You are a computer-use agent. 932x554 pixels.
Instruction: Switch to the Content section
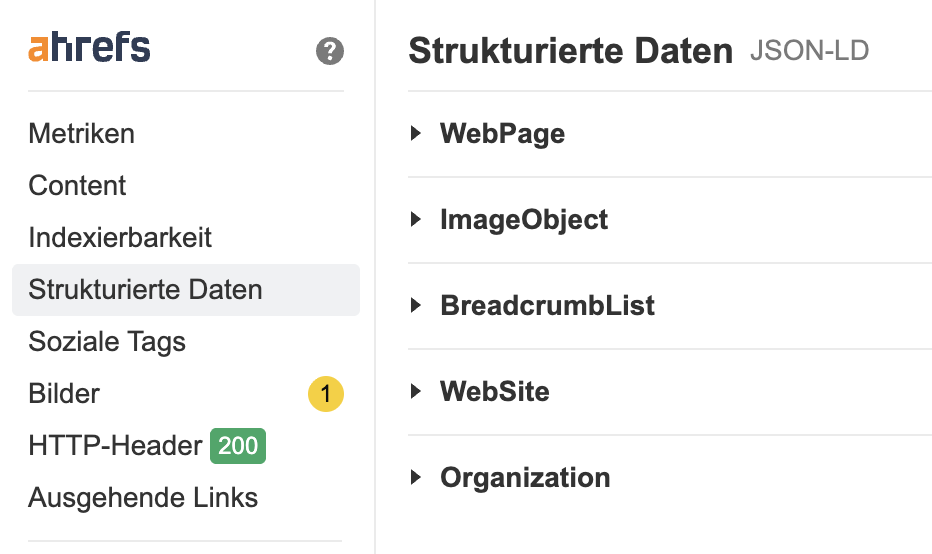click(x=77, y=186)
